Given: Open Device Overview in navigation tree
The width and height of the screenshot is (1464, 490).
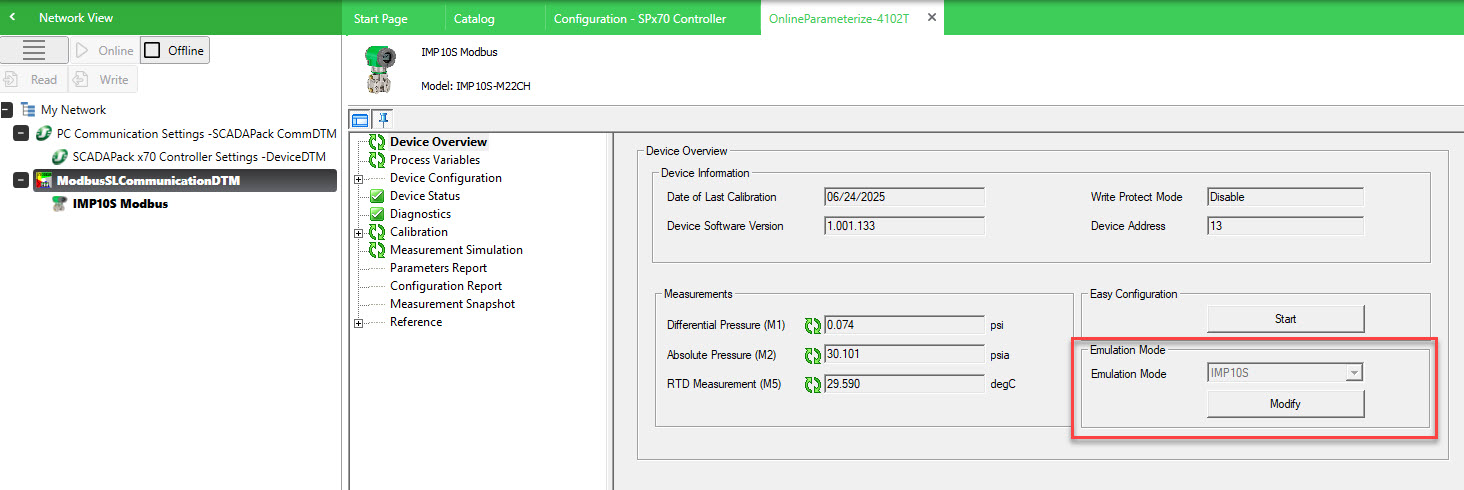Looking at the screenshot, I should (x=438, y=142).
